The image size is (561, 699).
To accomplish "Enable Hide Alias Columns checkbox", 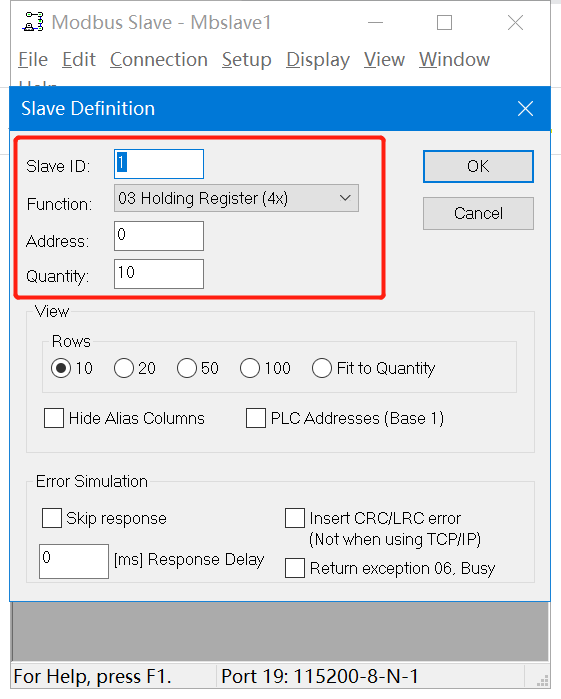I will tap(54, 418).
